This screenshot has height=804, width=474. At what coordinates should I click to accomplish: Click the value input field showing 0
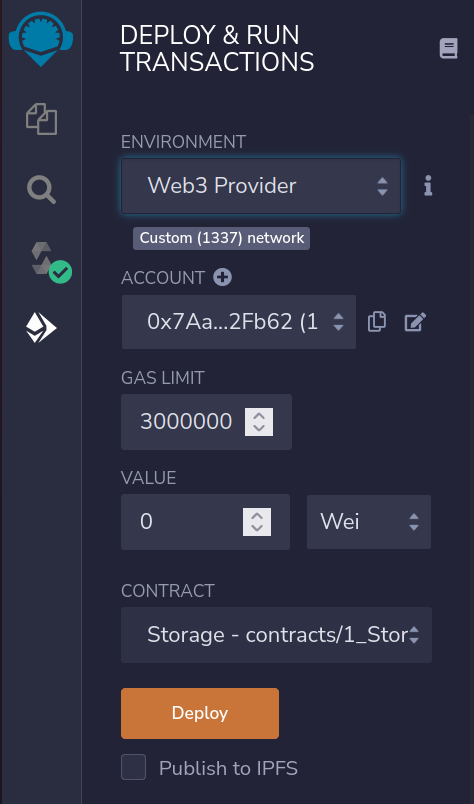tap(205, 522)
